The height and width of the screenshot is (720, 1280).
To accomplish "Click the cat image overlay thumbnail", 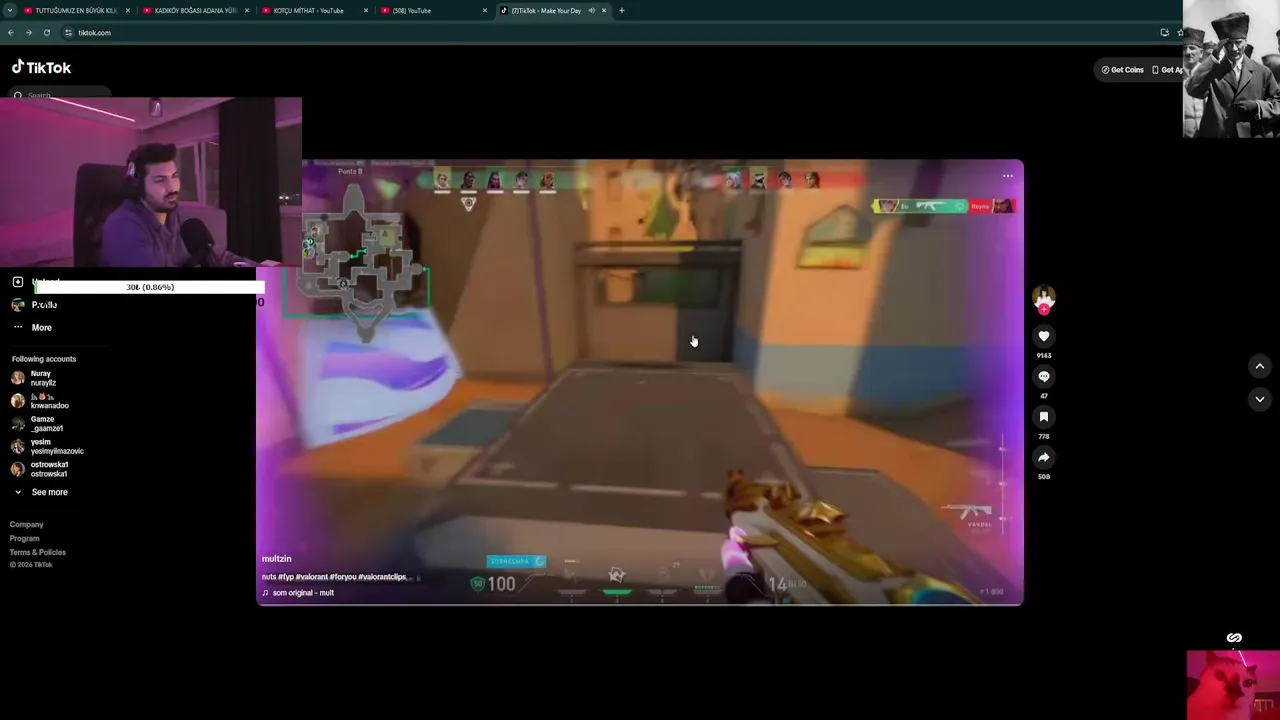I will click(1233, 685).
